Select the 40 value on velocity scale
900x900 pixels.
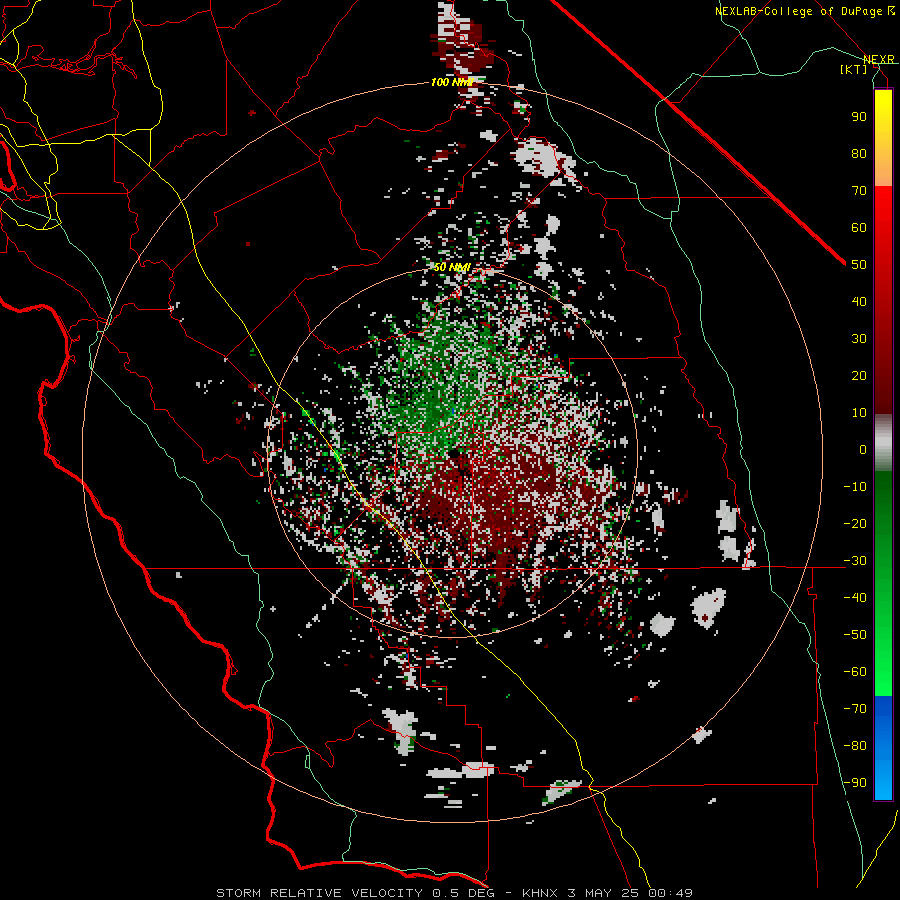pos(859,301)
